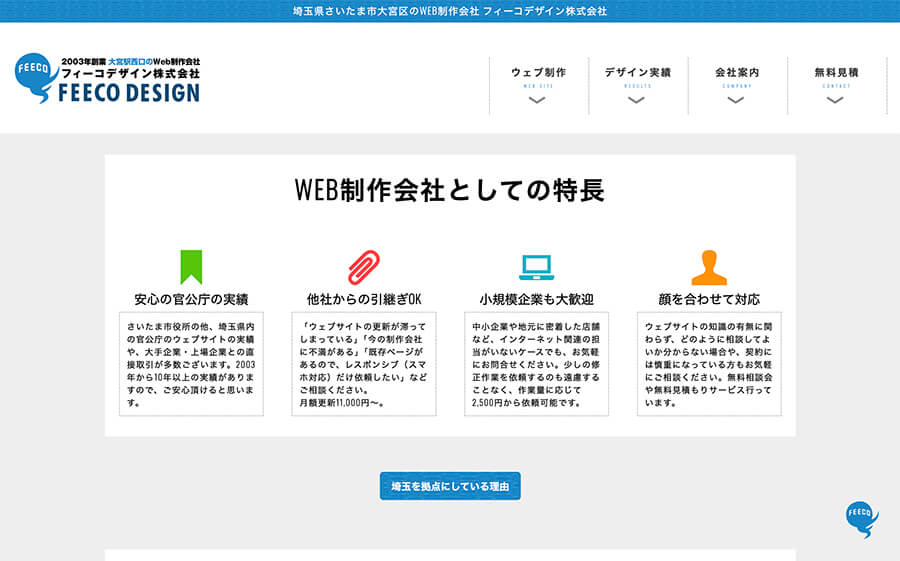Click the 安心の官公庁の実績 heading
Image resolution: width=900 pixels, height=561 pixels.
pos(191,299)
